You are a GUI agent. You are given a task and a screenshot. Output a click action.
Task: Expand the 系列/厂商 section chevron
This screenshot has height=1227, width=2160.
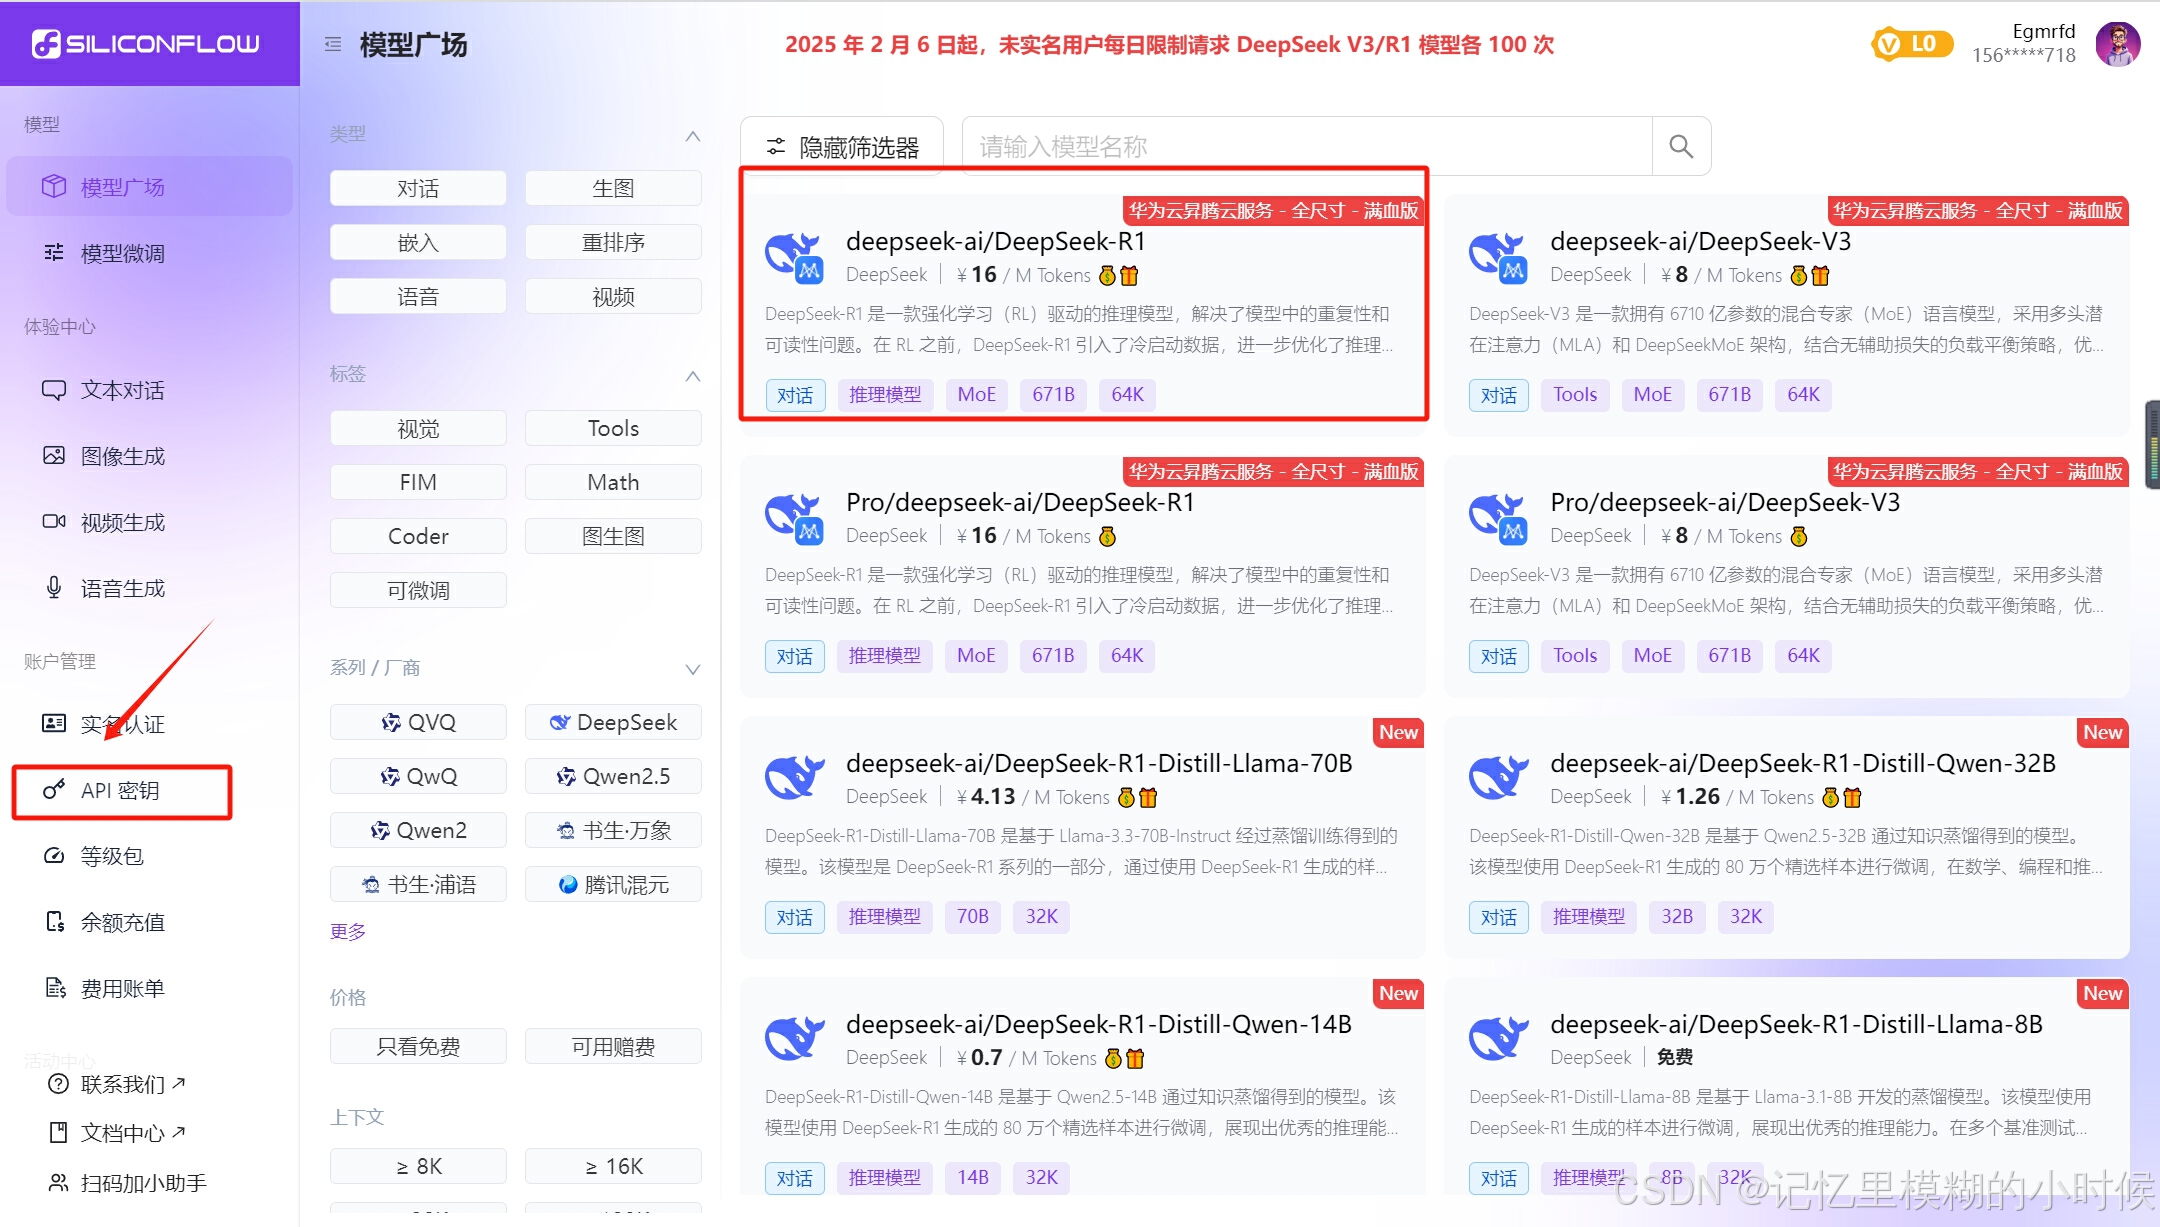(693, 669)
